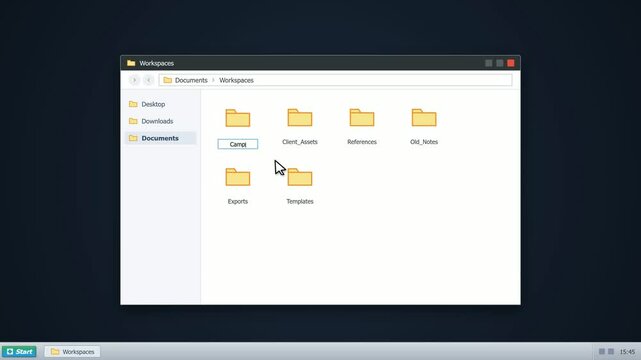Click the first navigation arrow button
This screenshot has height=360, width=641.
tap(134, 80)
